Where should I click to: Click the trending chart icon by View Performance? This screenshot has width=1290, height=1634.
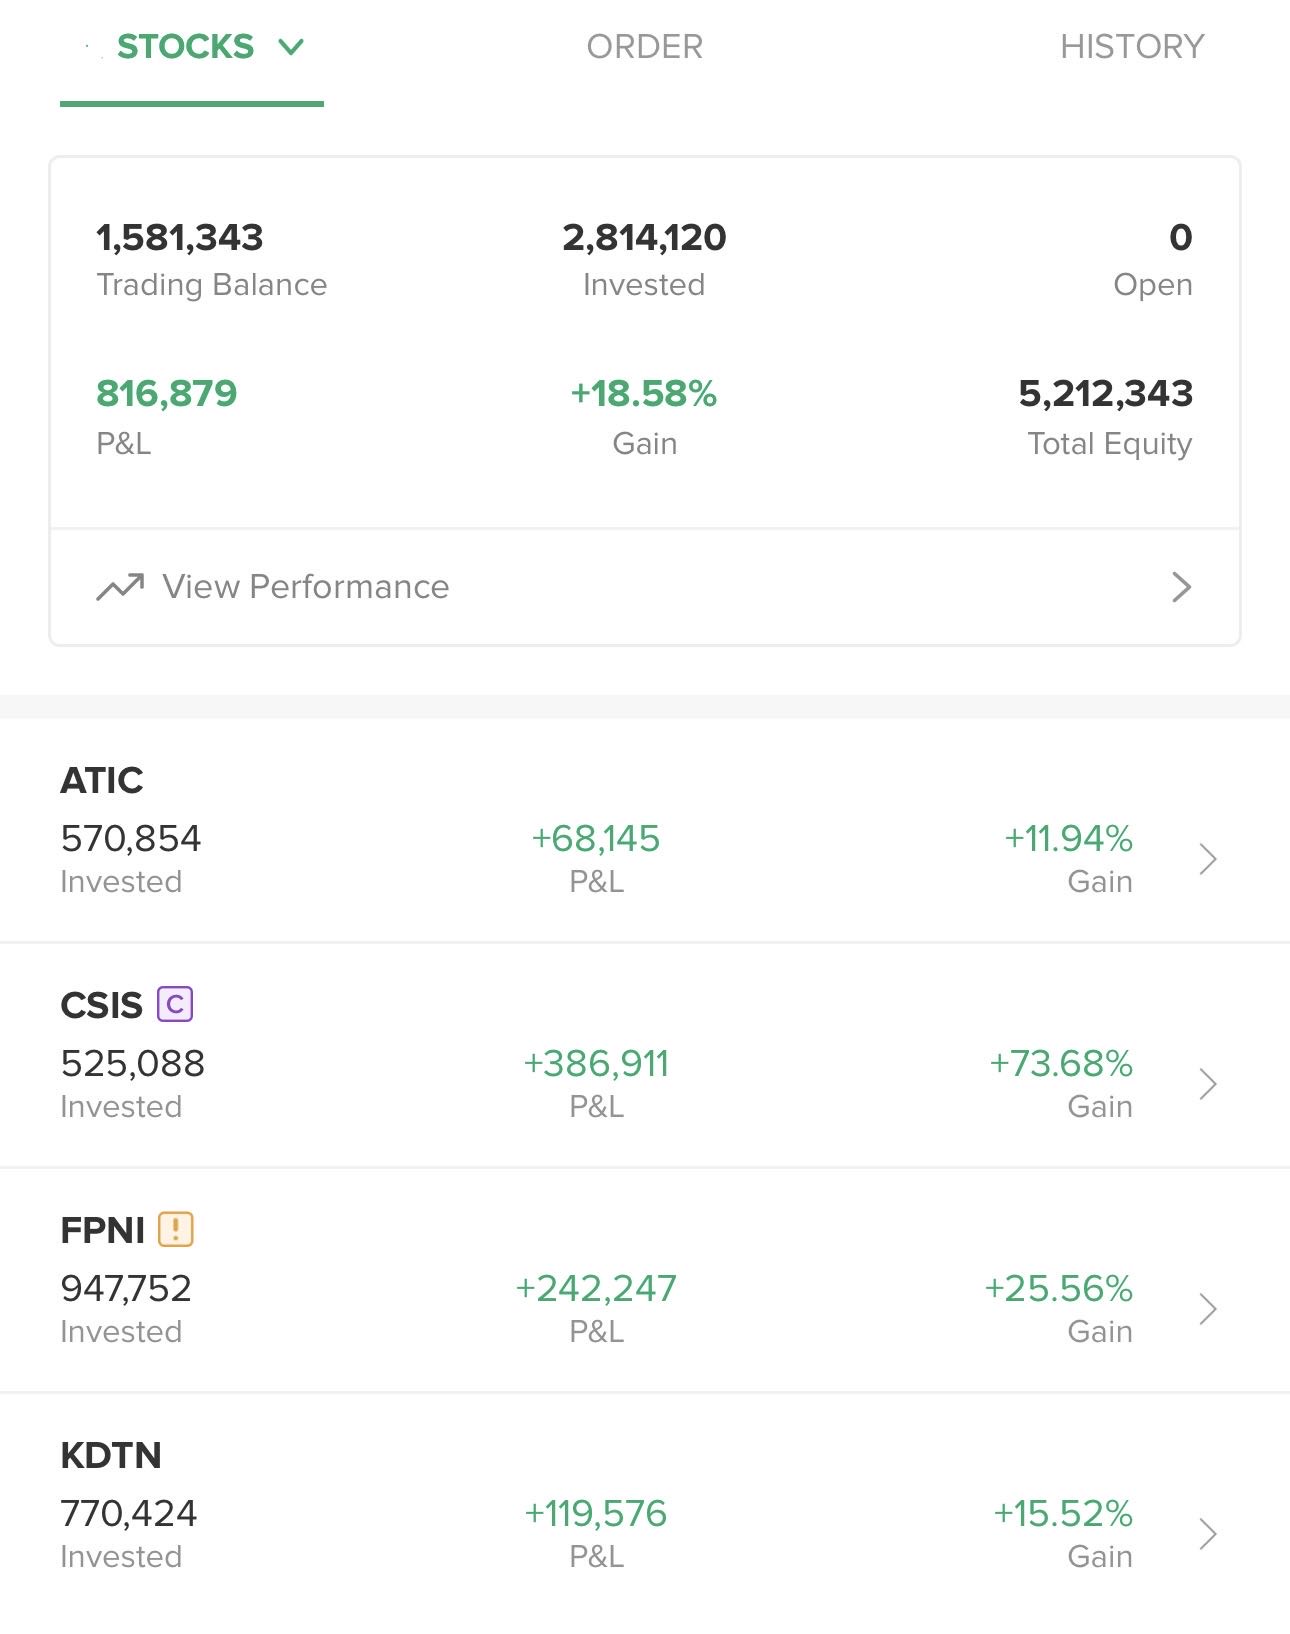point(120,587)
